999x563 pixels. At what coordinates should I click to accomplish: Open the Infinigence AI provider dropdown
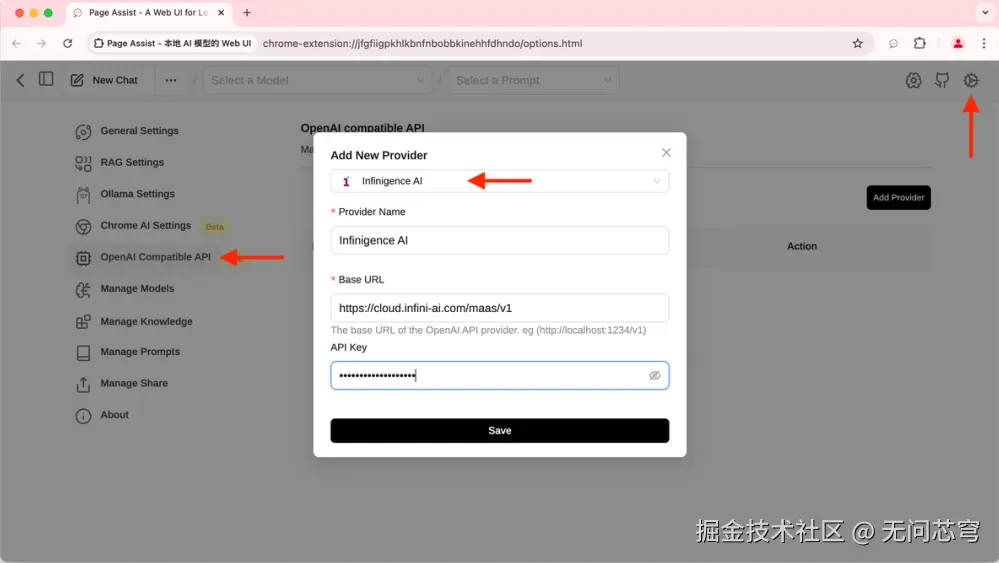point(500,181)
